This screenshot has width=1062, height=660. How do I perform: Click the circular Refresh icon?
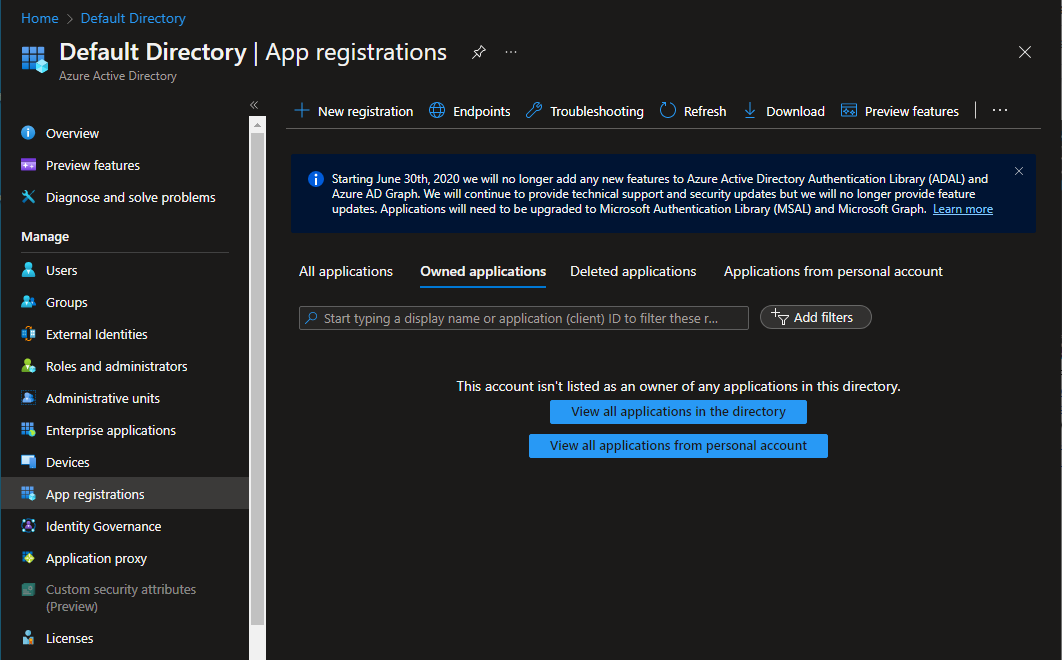pyautogui.click(x=667, y=110)
